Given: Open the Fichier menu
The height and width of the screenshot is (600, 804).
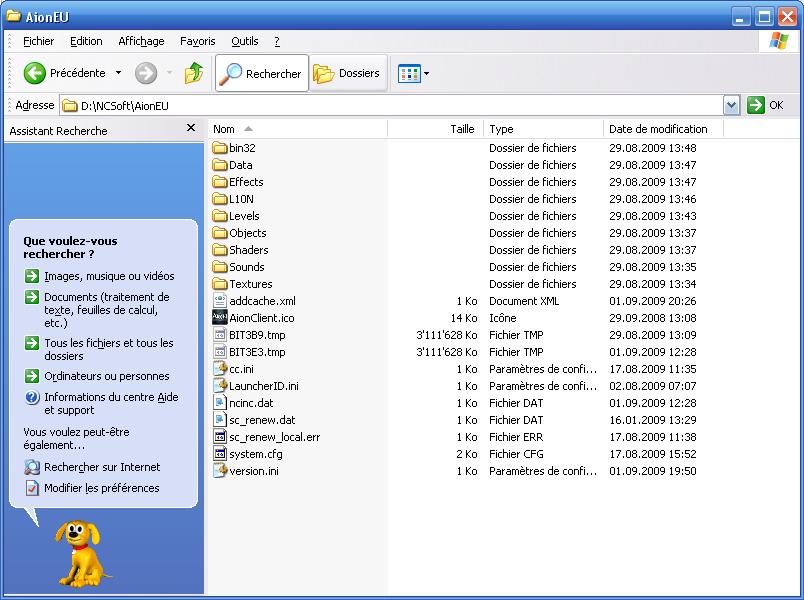Looking at the screenshot, I should coord(38,41).
